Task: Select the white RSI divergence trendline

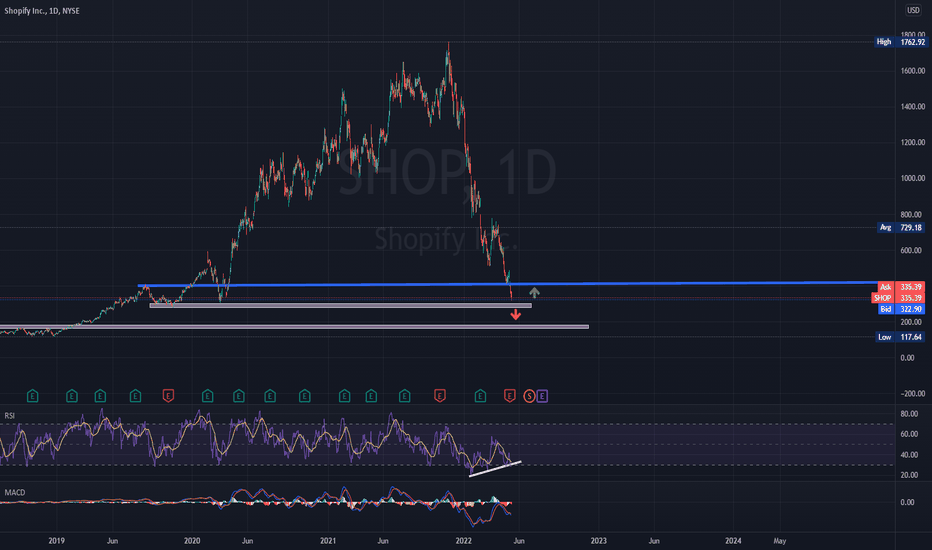Action: (495, 469)
